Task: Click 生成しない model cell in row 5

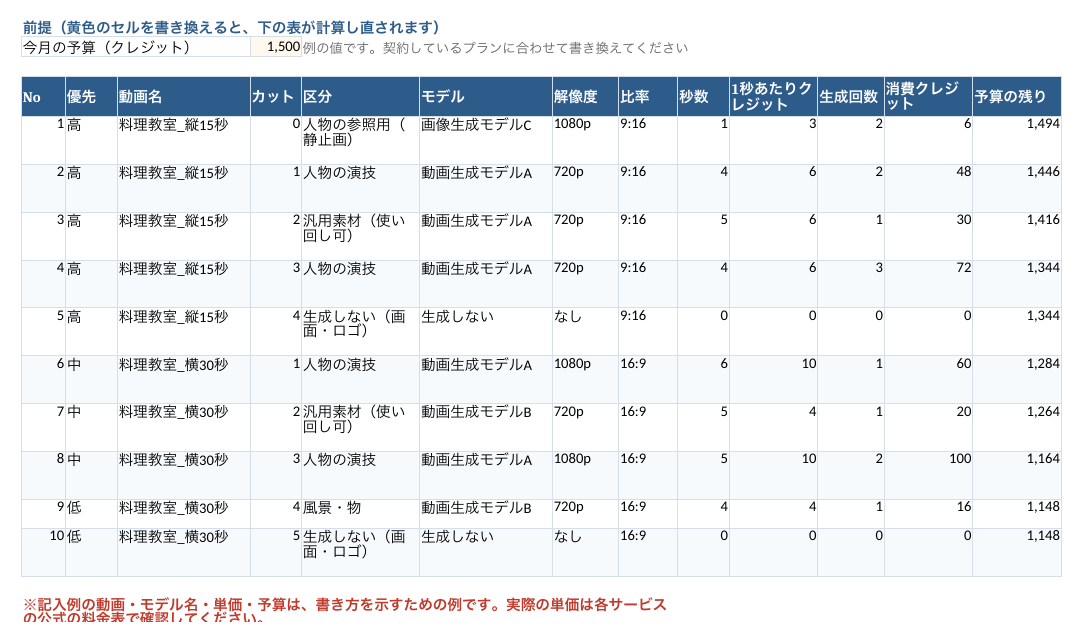Action: coord(486,331)
